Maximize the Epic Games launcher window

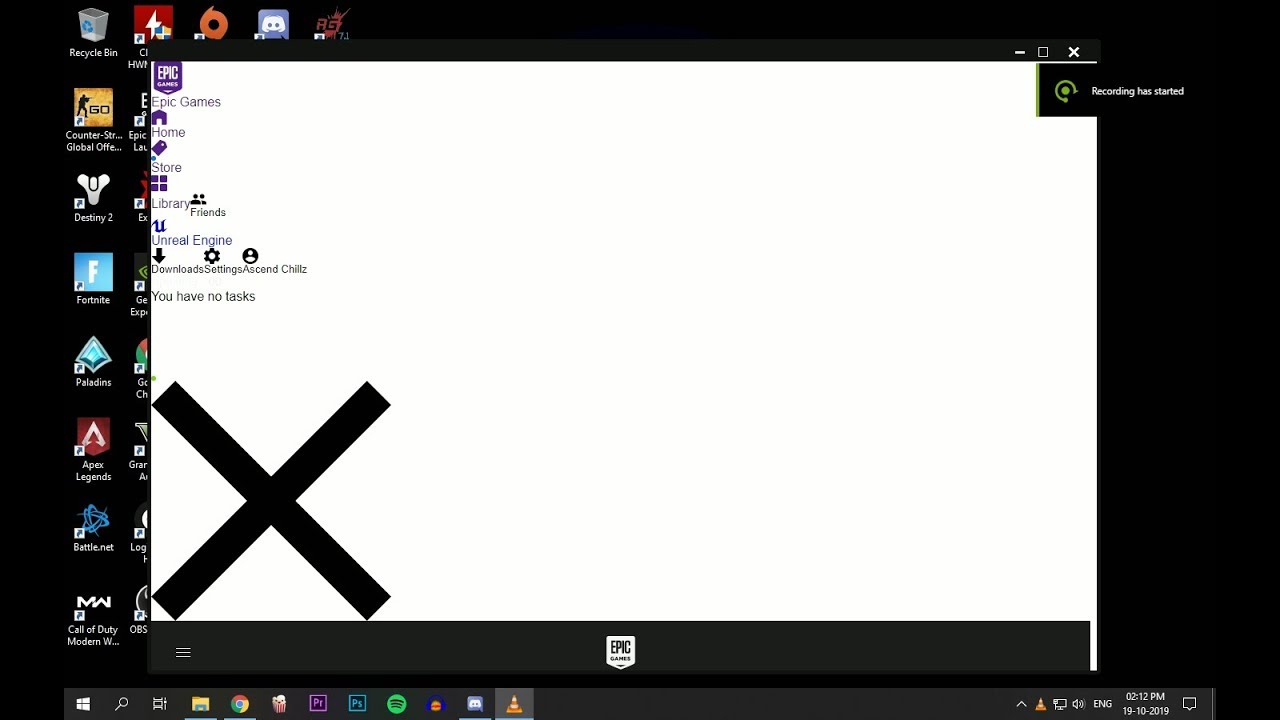tap(1043, 52)
